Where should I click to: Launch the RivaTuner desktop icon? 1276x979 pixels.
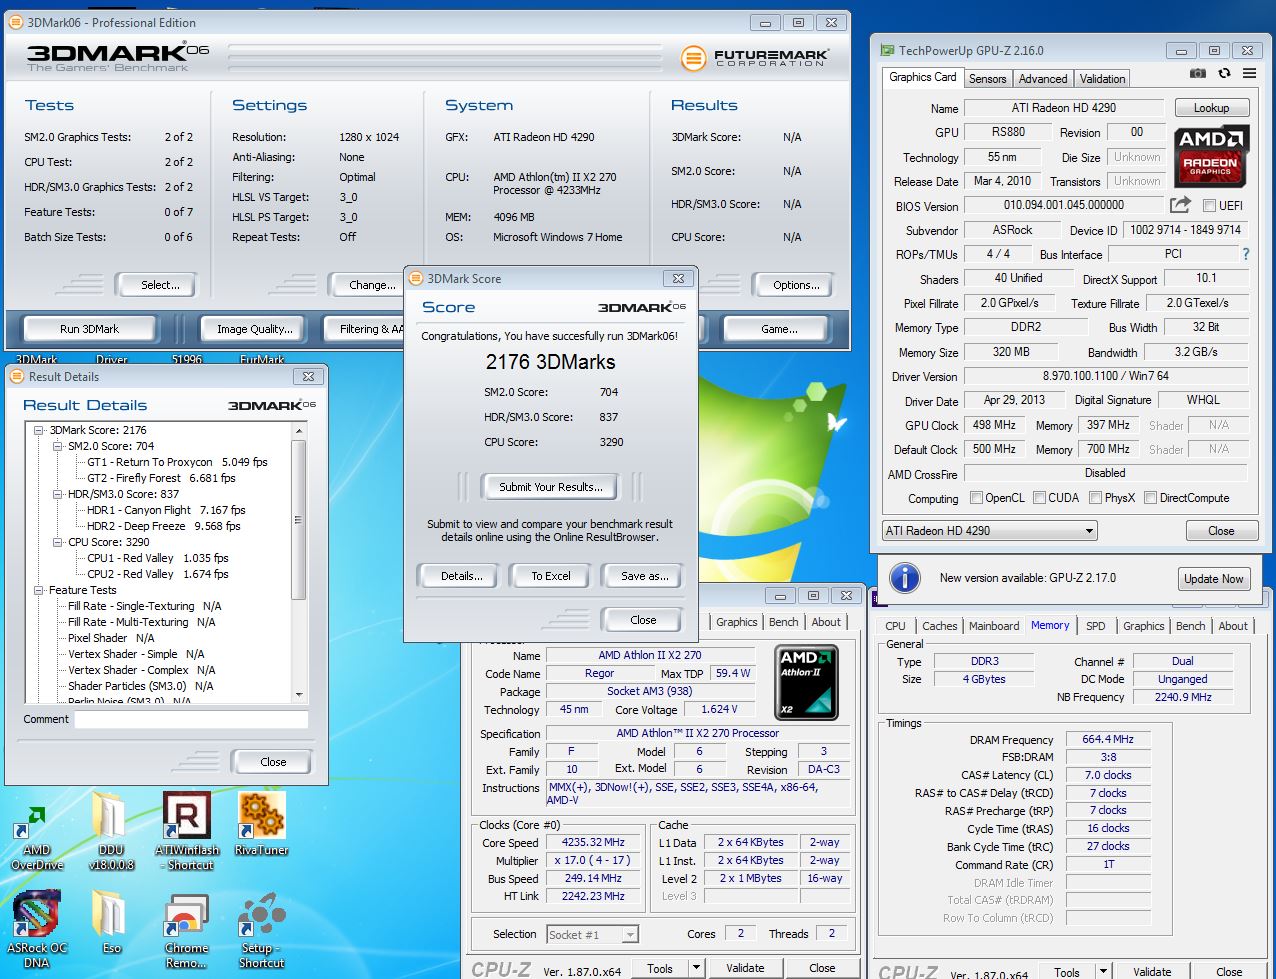pyautogui.click(x=261, y=825)
